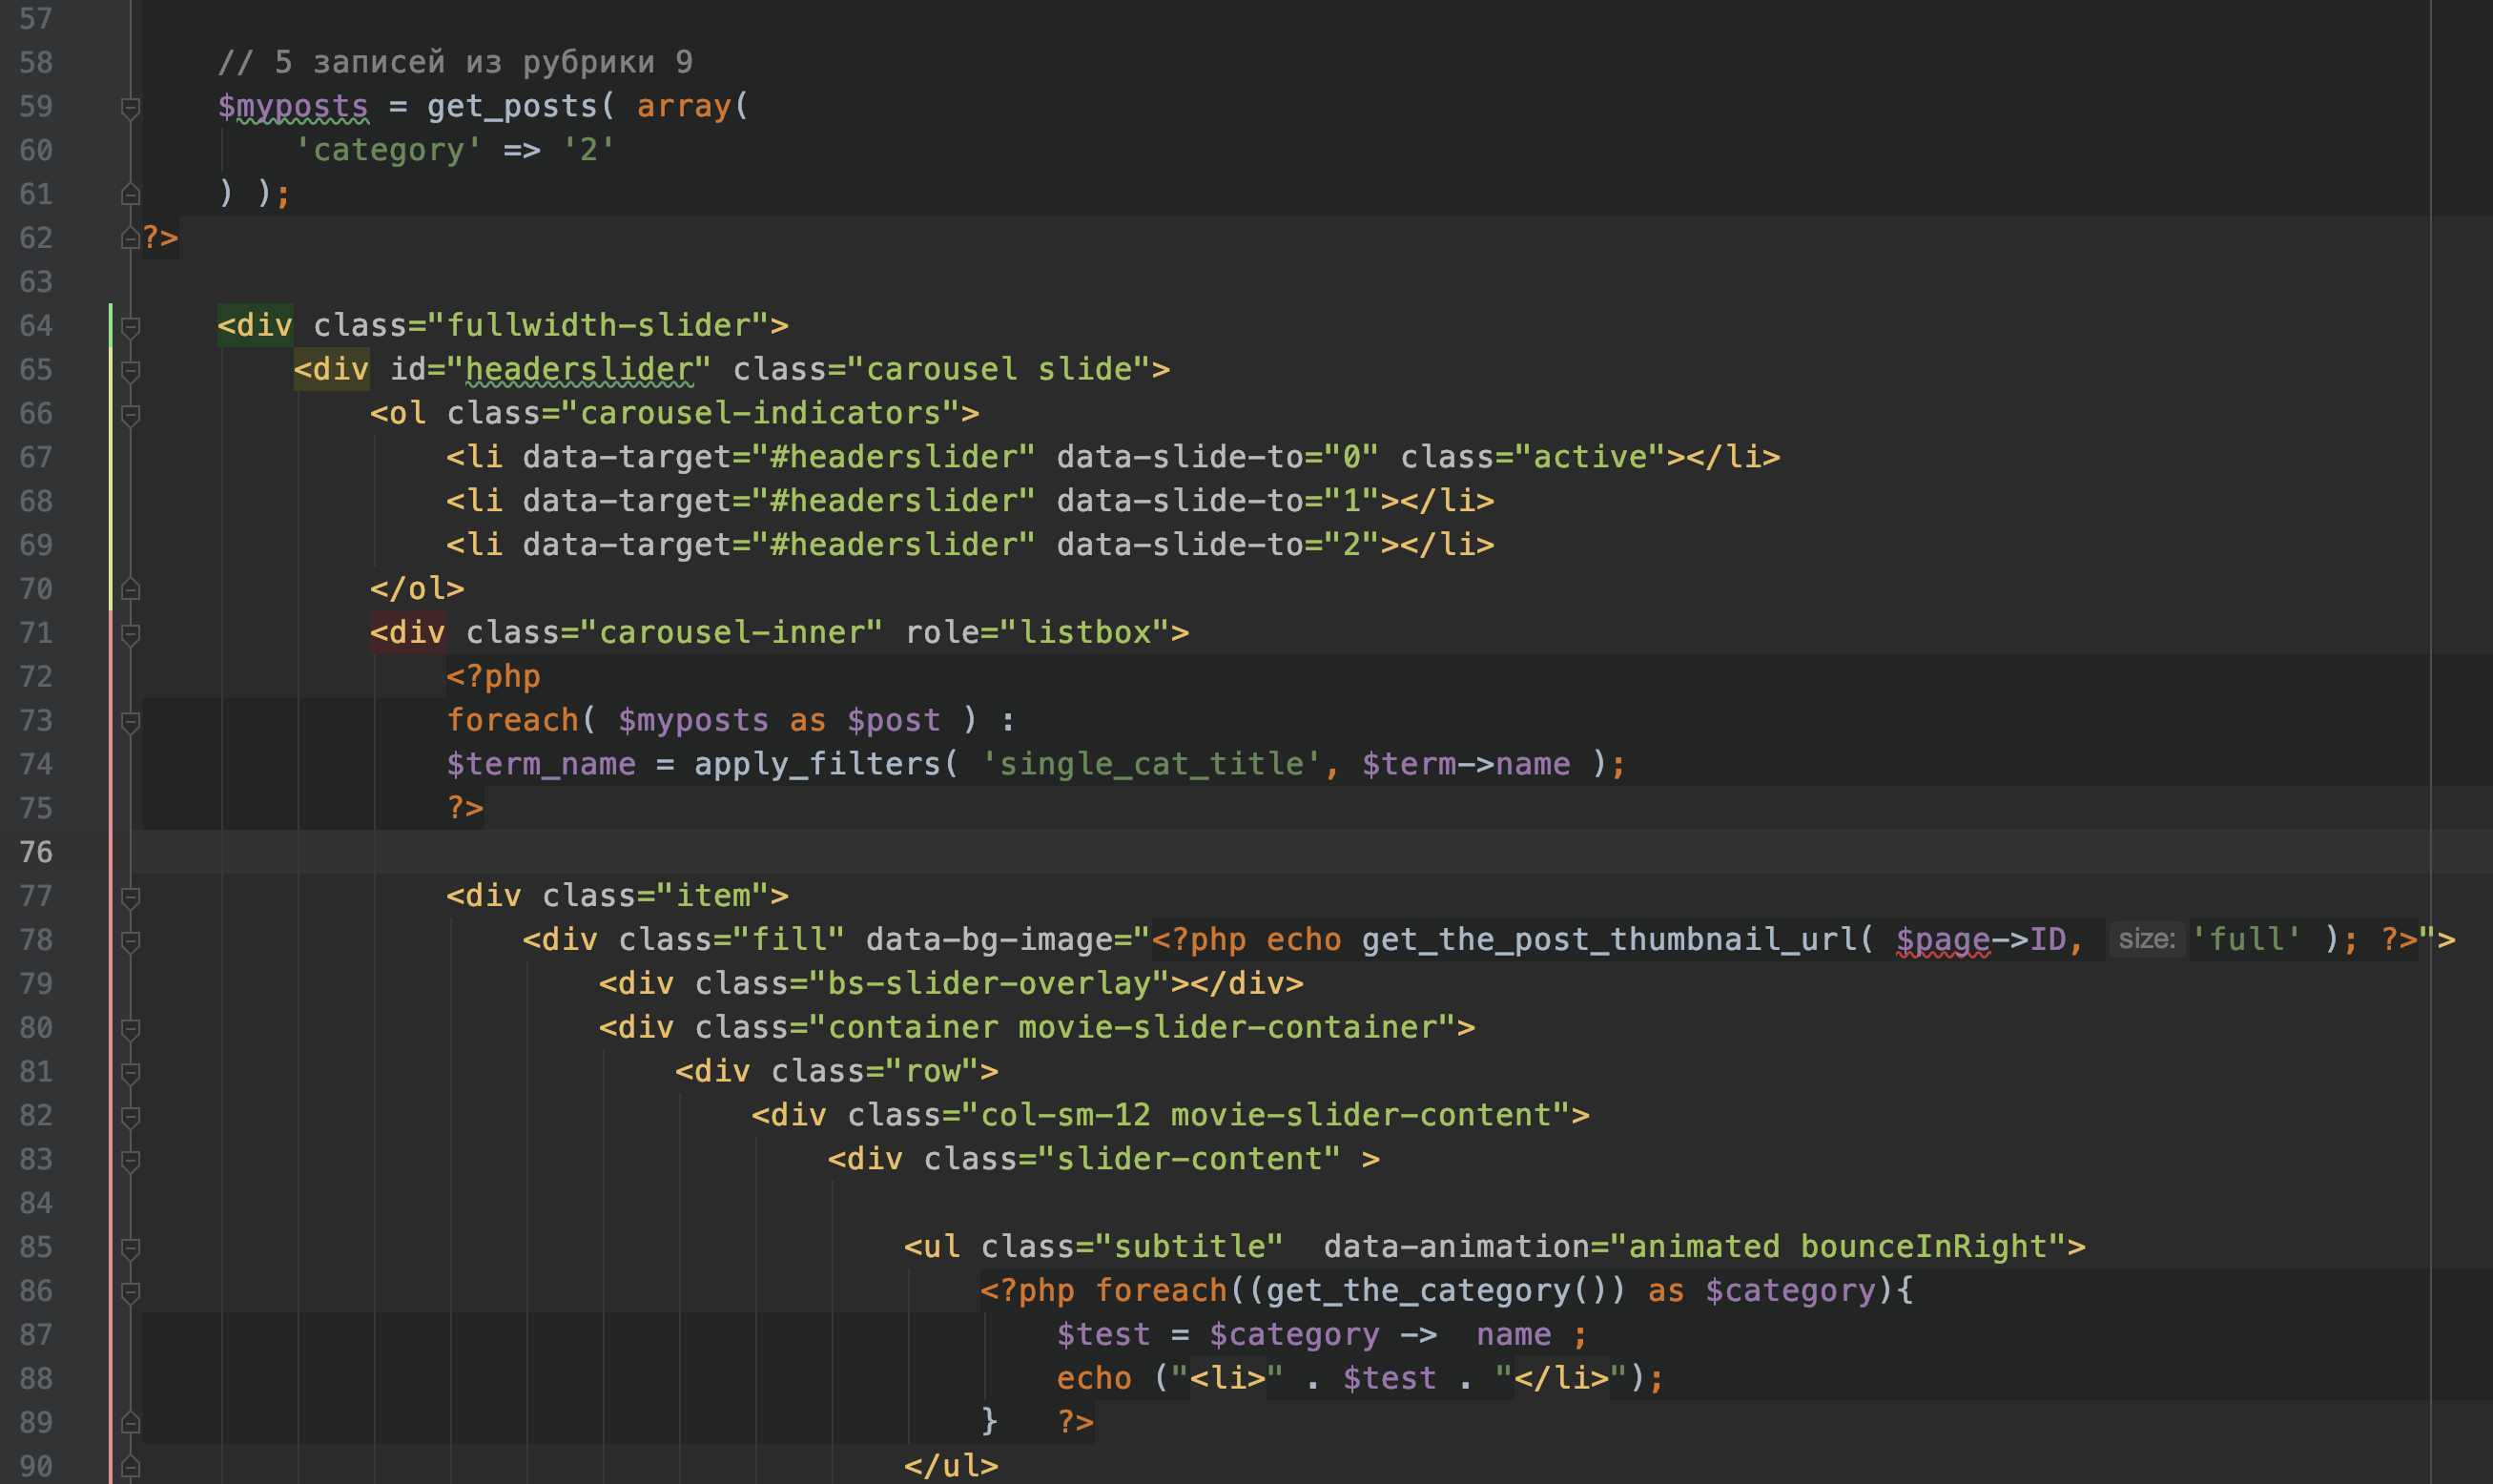This screenshot has width=2493, height=1484.
Task: Fold the foreach block at line 73
Action: coord(130,721)
